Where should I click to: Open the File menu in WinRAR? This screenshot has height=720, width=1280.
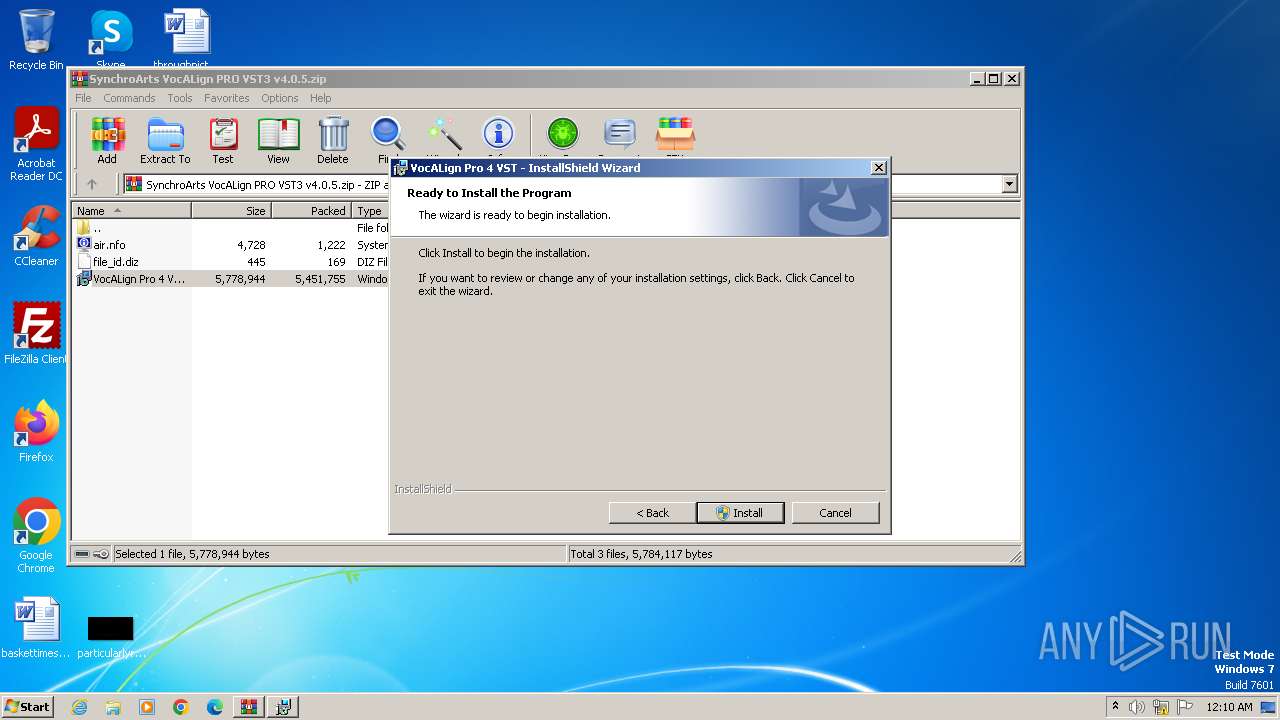(83, 98)
